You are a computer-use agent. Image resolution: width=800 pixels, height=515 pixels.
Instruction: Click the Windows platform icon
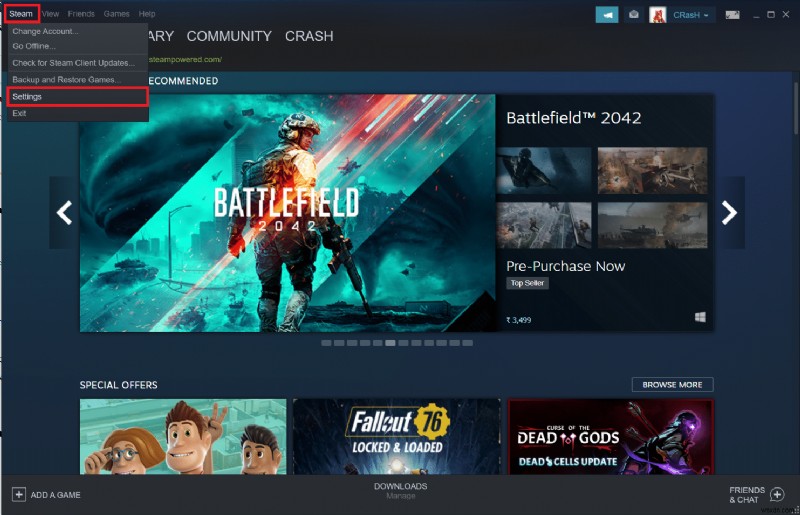pos(701,317)
